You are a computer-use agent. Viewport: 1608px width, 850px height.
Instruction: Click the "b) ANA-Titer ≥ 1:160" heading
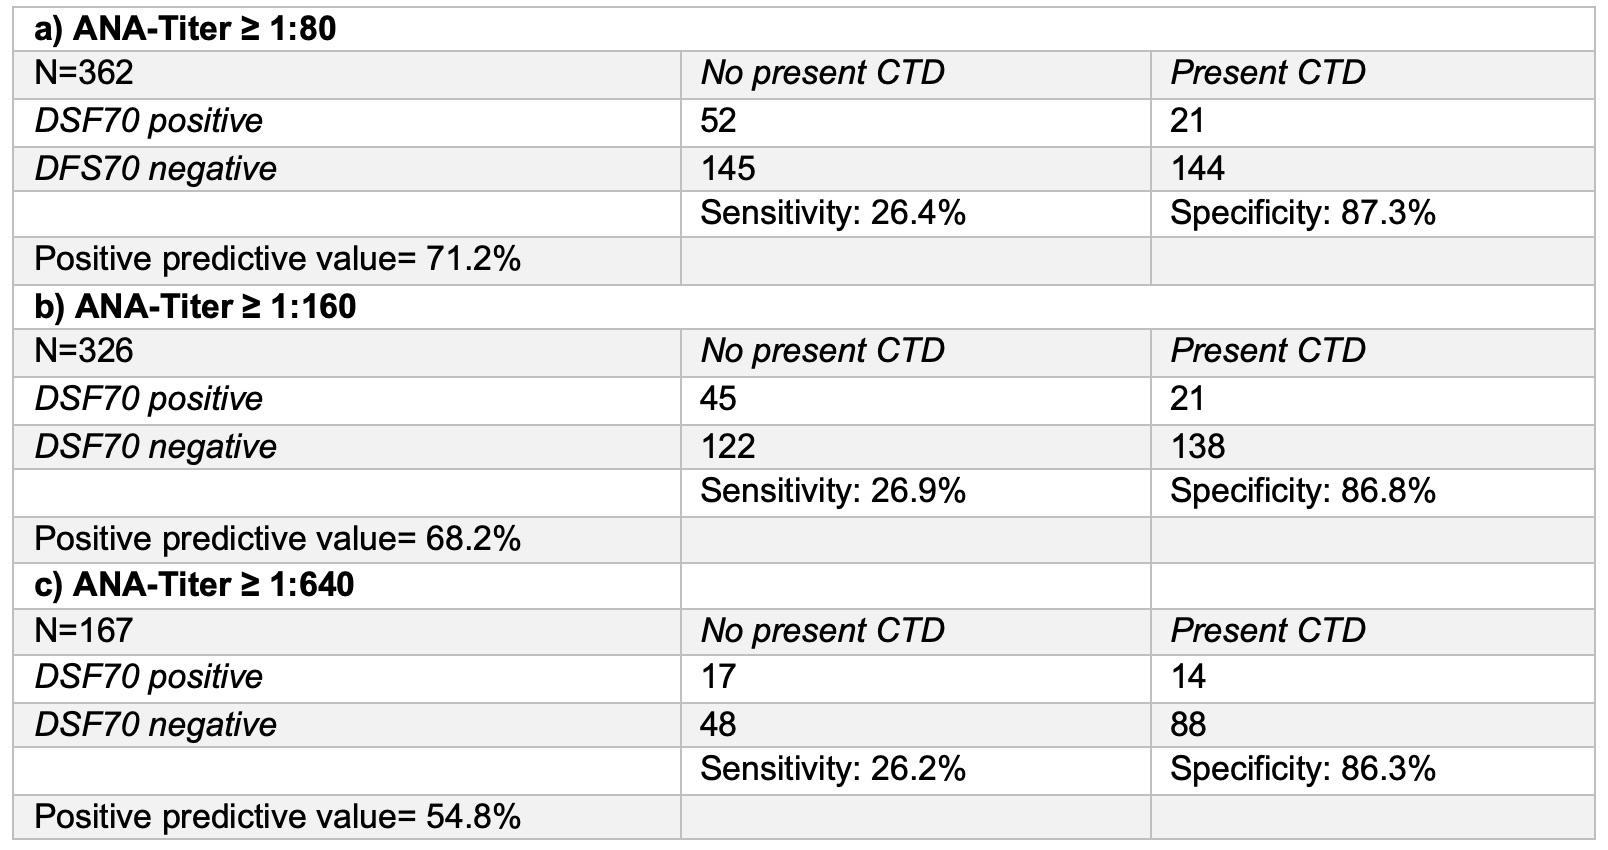click(x=195, y=306)
